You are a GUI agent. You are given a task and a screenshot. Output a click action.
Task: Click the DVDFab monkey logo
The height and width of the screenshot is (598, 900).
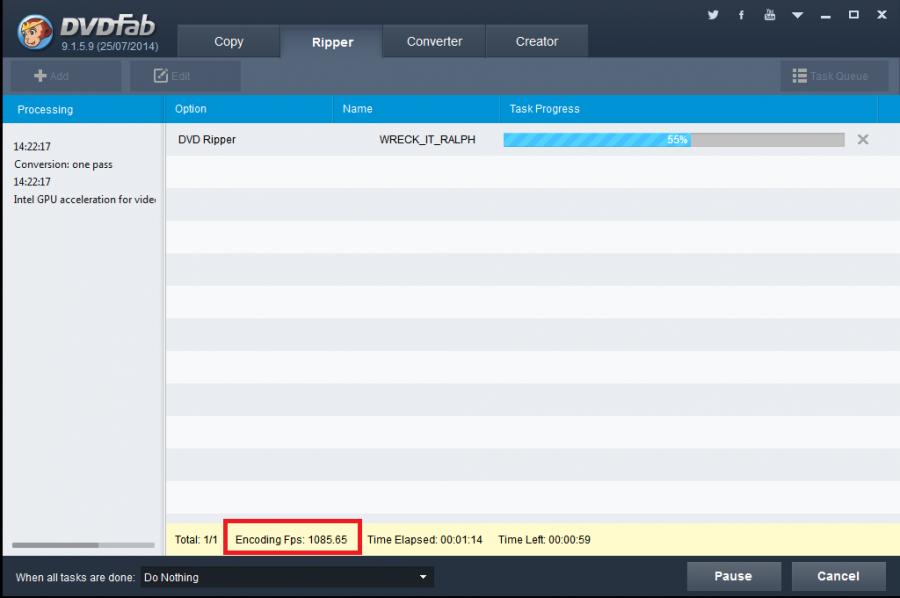tap(35, 32)
